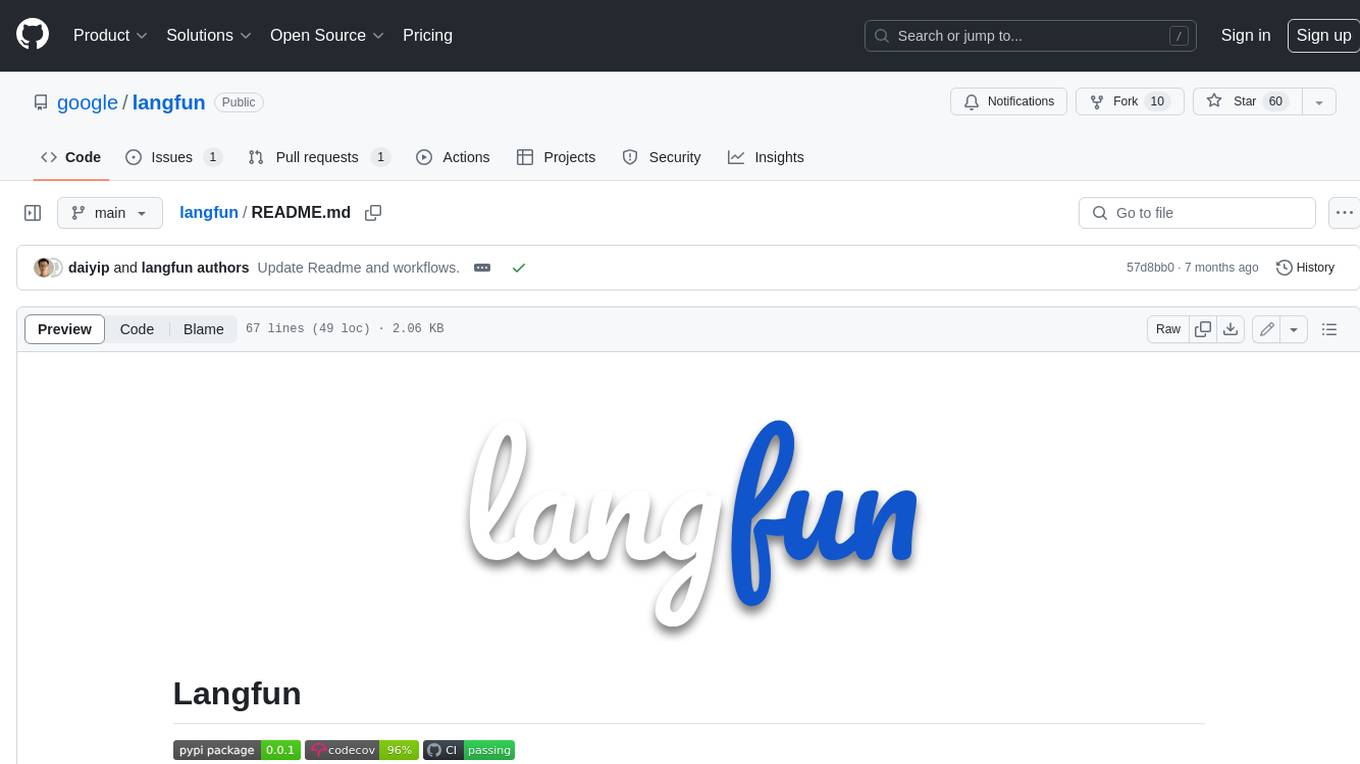
Task: Open the main branch selector
Action: (x=109, y=213)
